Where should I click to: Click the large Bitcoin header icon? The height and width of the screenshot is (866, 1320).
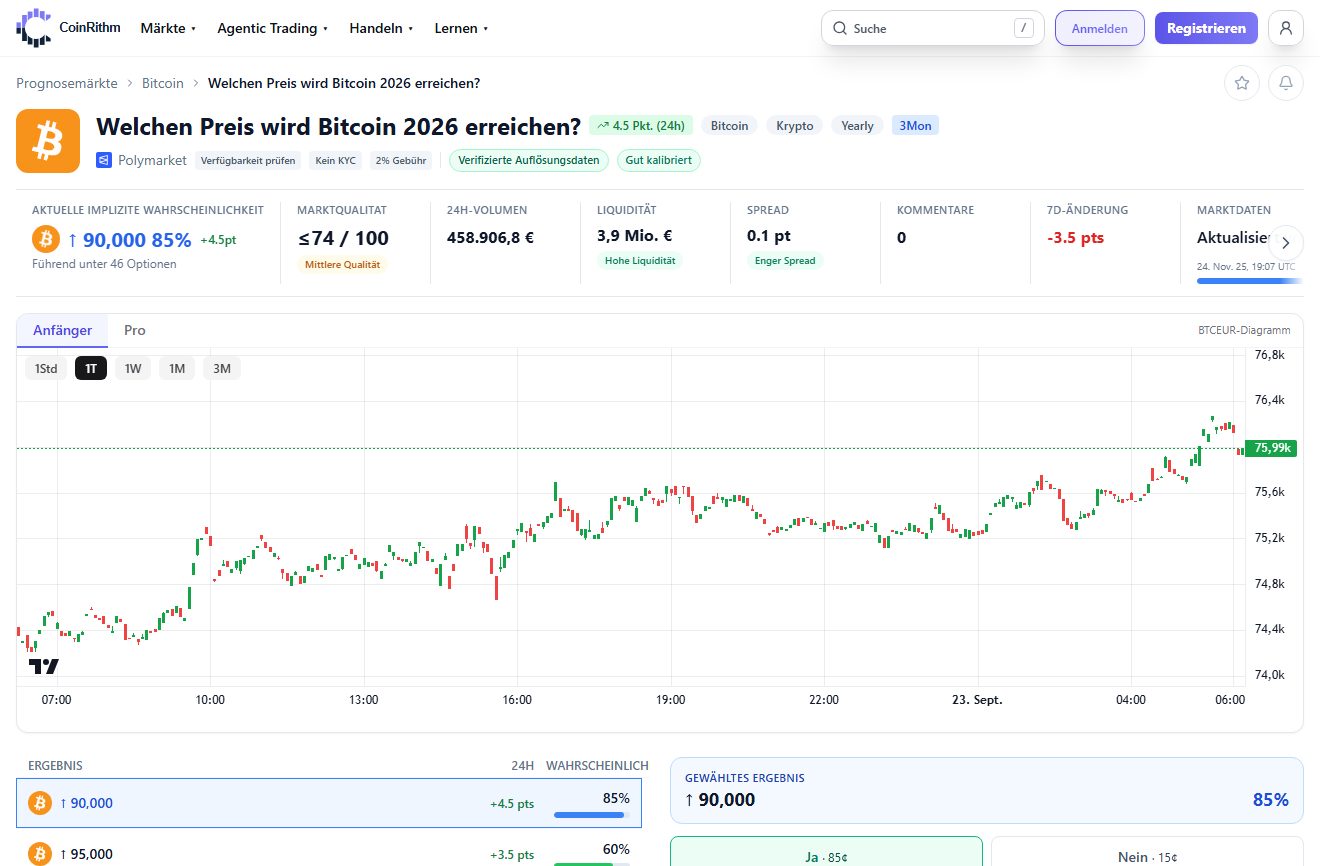click(48, 141)
